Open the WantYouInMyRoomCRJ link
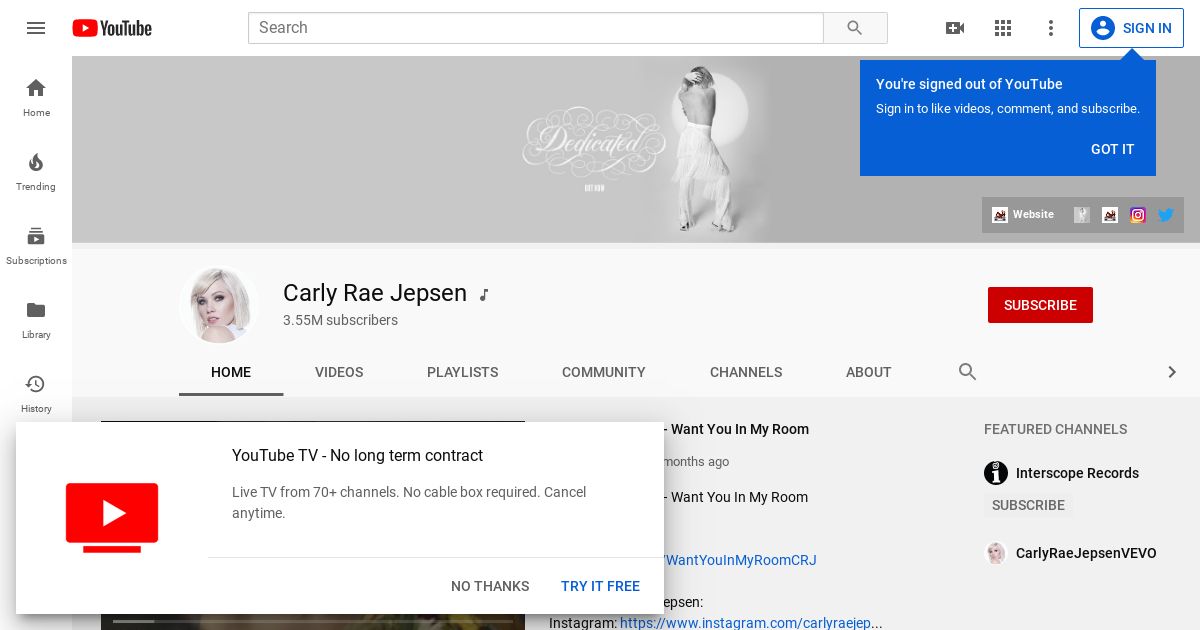The image size is (1200, 630). coord(740,560)
